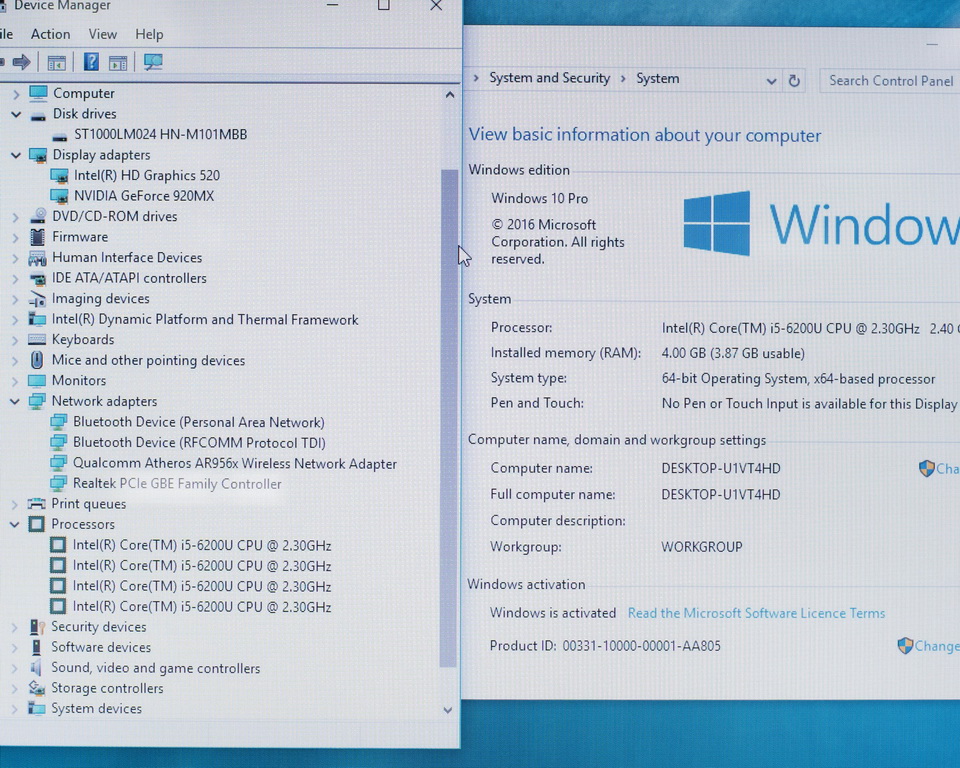Viewport: 960px width, 768px height.
Task: Click the Print queues printer icon
Action: (x=37, y=503)
